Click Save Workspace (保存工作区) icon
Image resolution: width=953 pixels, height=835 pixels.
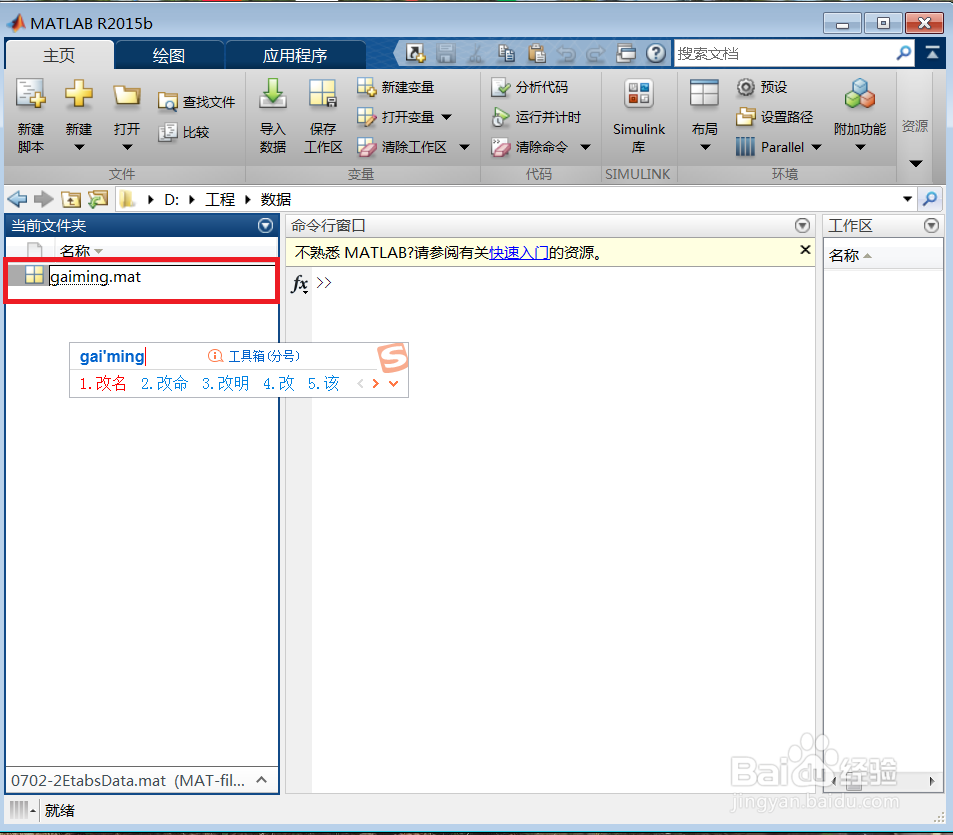click(323, 94)
